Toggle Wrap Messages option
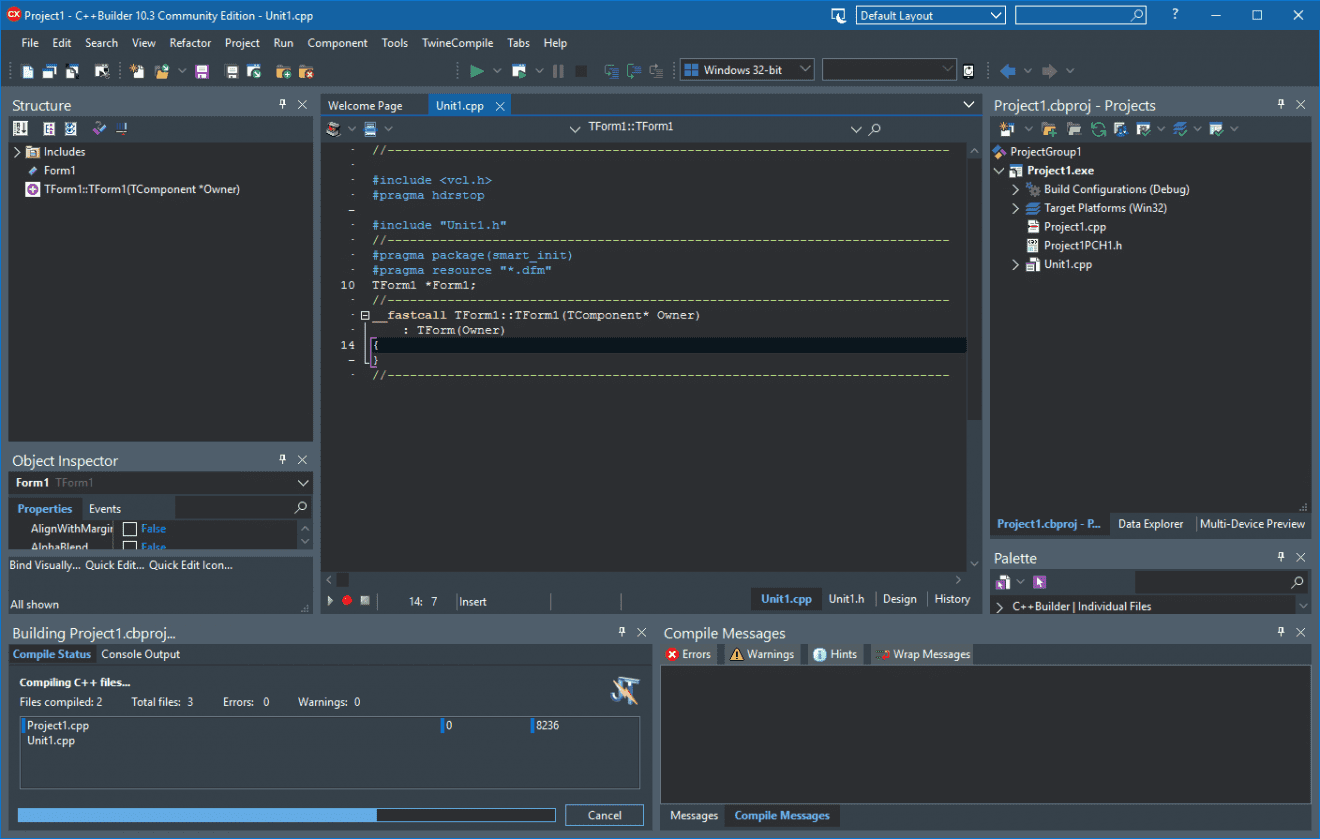1320x839 pixels. (x=922, y=654)
